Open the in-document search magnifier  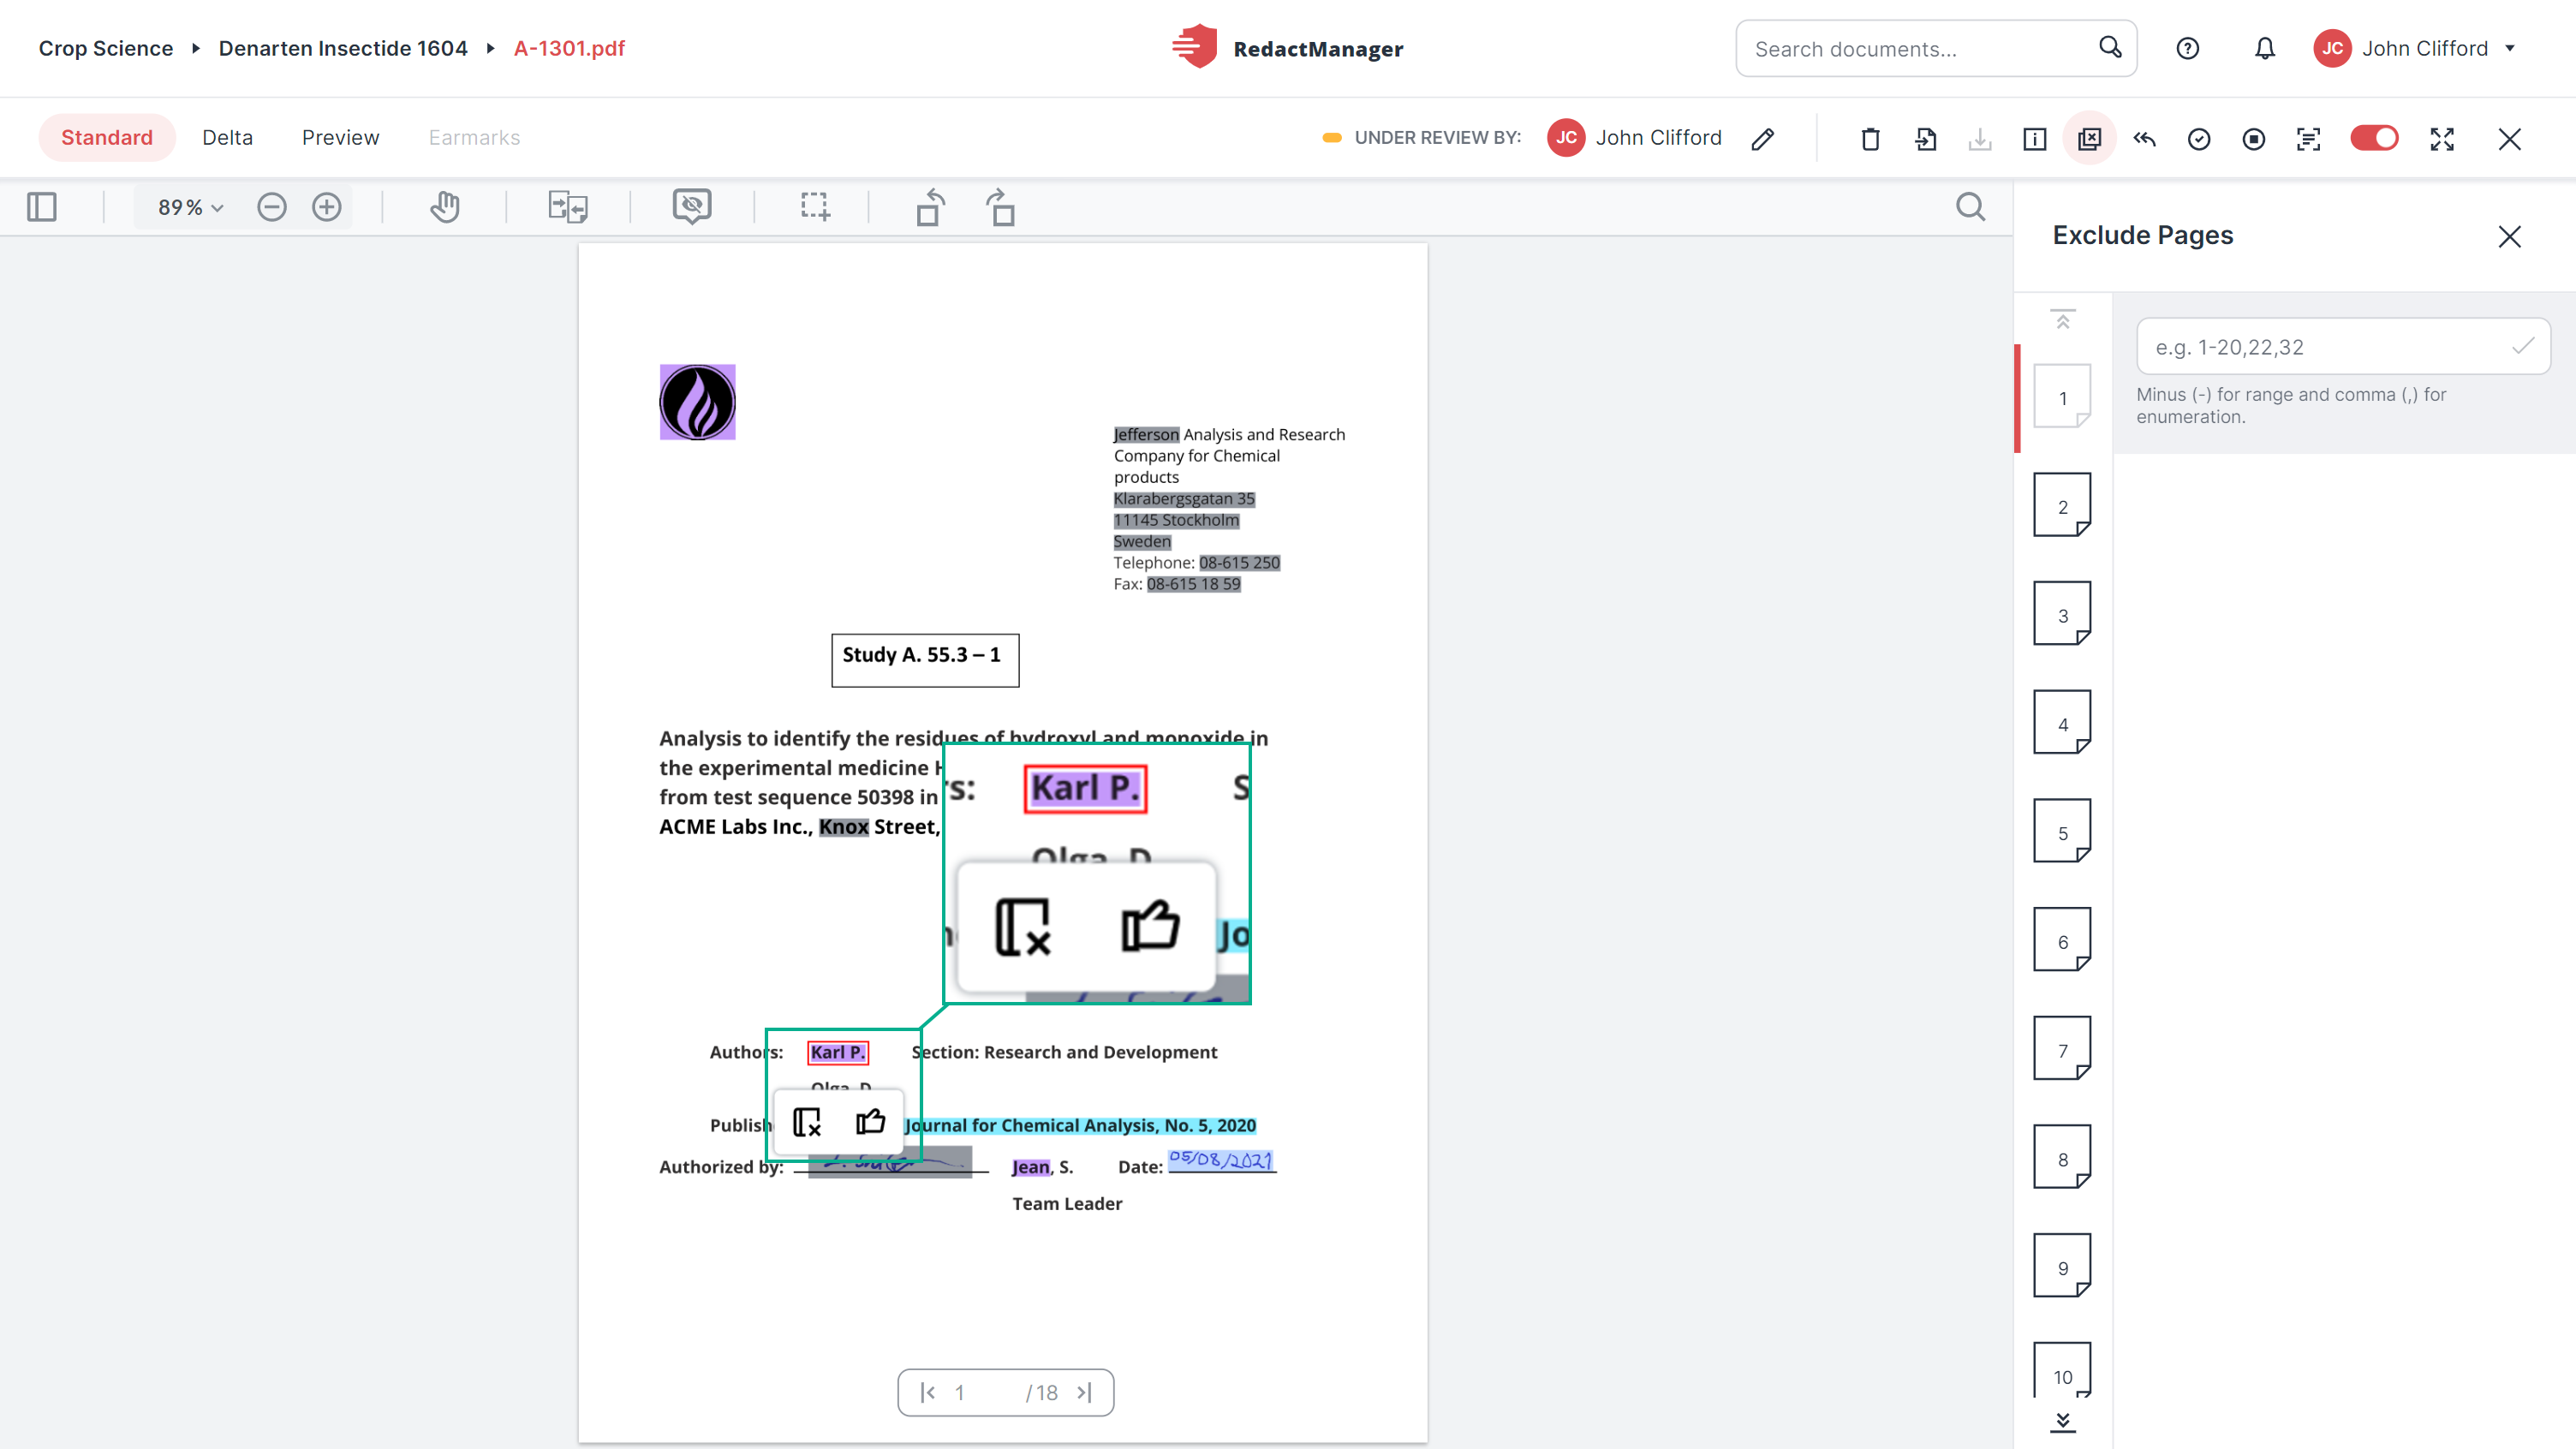click(x=1971, y=207)
